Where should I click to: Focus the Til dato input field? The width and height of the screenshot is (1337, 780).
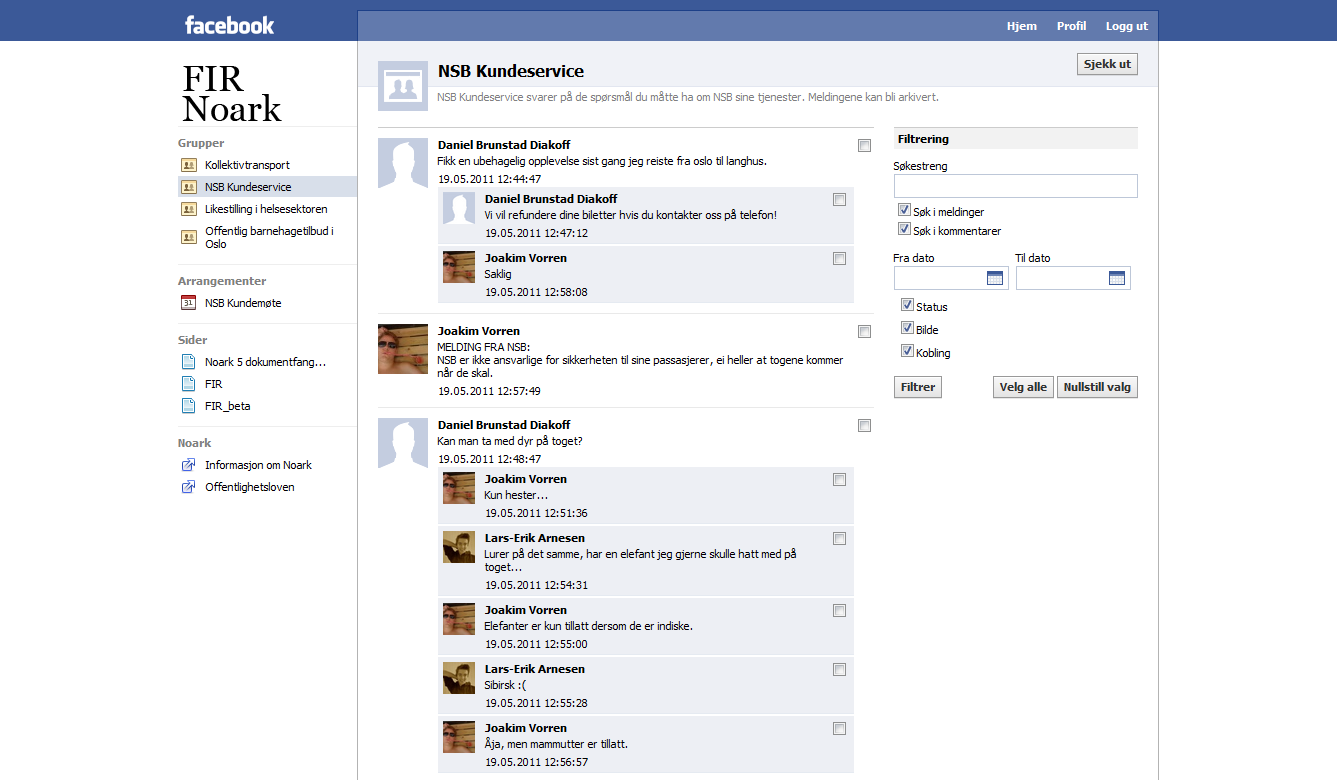click(1073, 278)
